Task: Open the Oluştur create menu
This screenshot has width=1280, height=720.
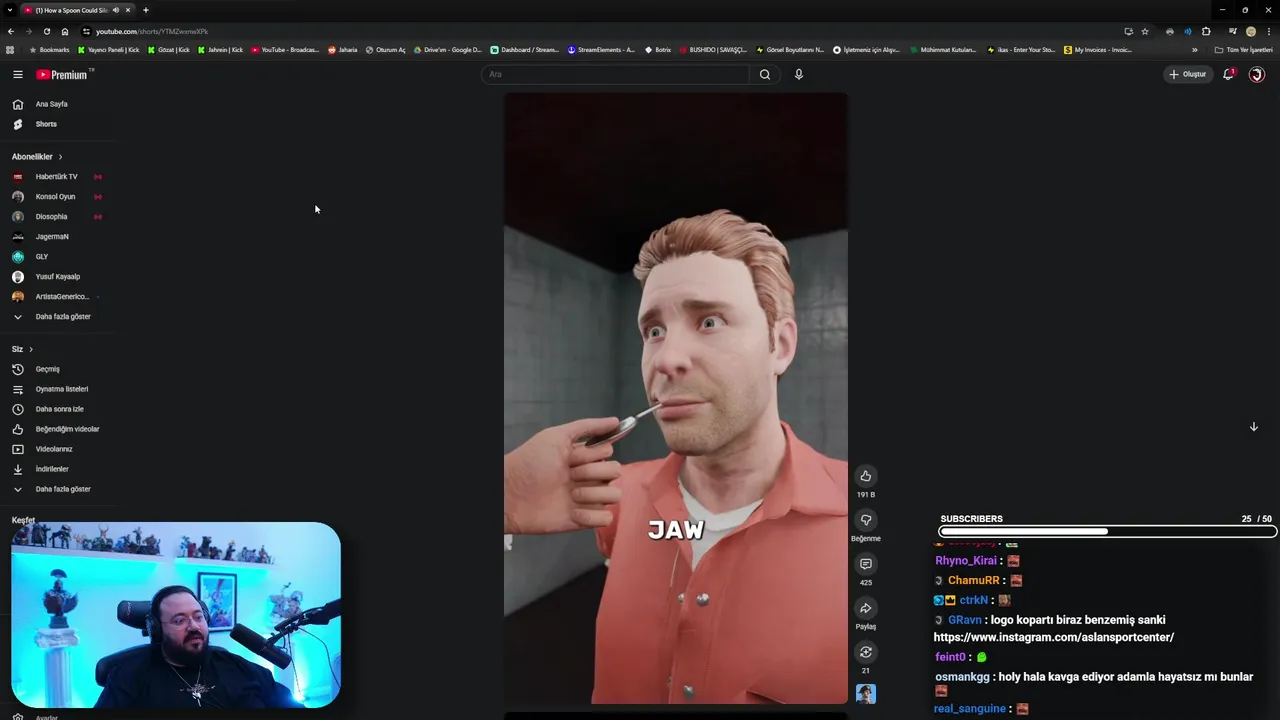Action: [x=1188, y=74]
